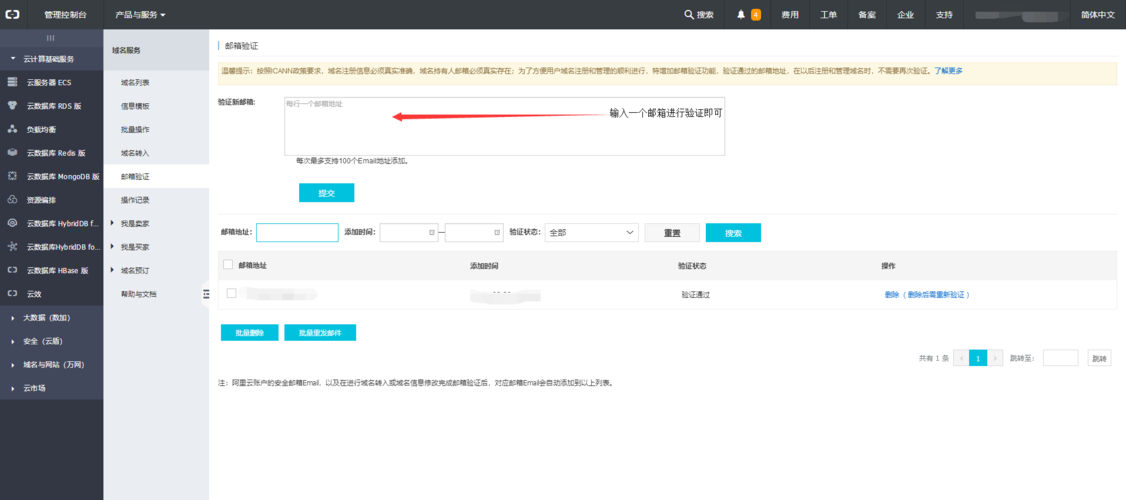Focus the 跳转至 page number input

coord(1061,358)
